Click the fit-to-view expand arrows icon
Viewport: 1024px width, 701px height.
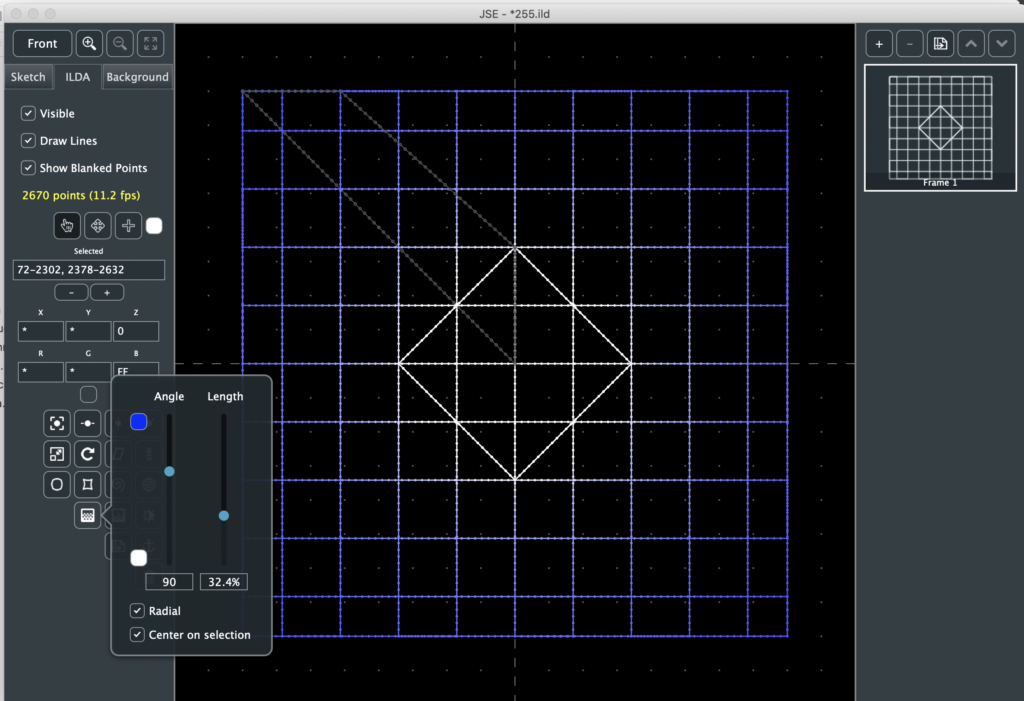coord(150,44)
